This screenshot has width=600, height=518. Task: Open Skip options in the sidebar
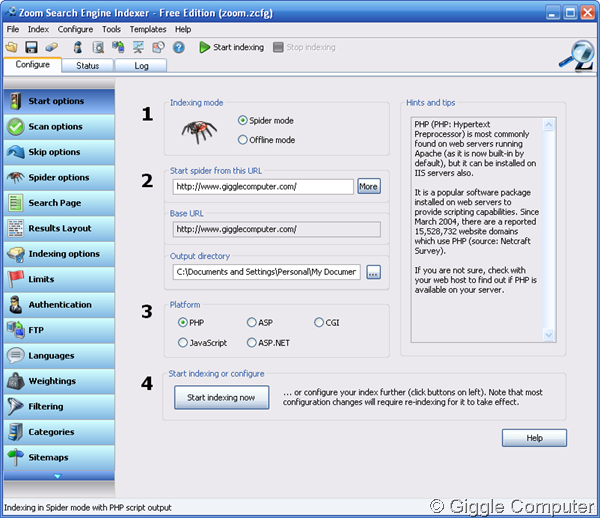tap(59, 152)
